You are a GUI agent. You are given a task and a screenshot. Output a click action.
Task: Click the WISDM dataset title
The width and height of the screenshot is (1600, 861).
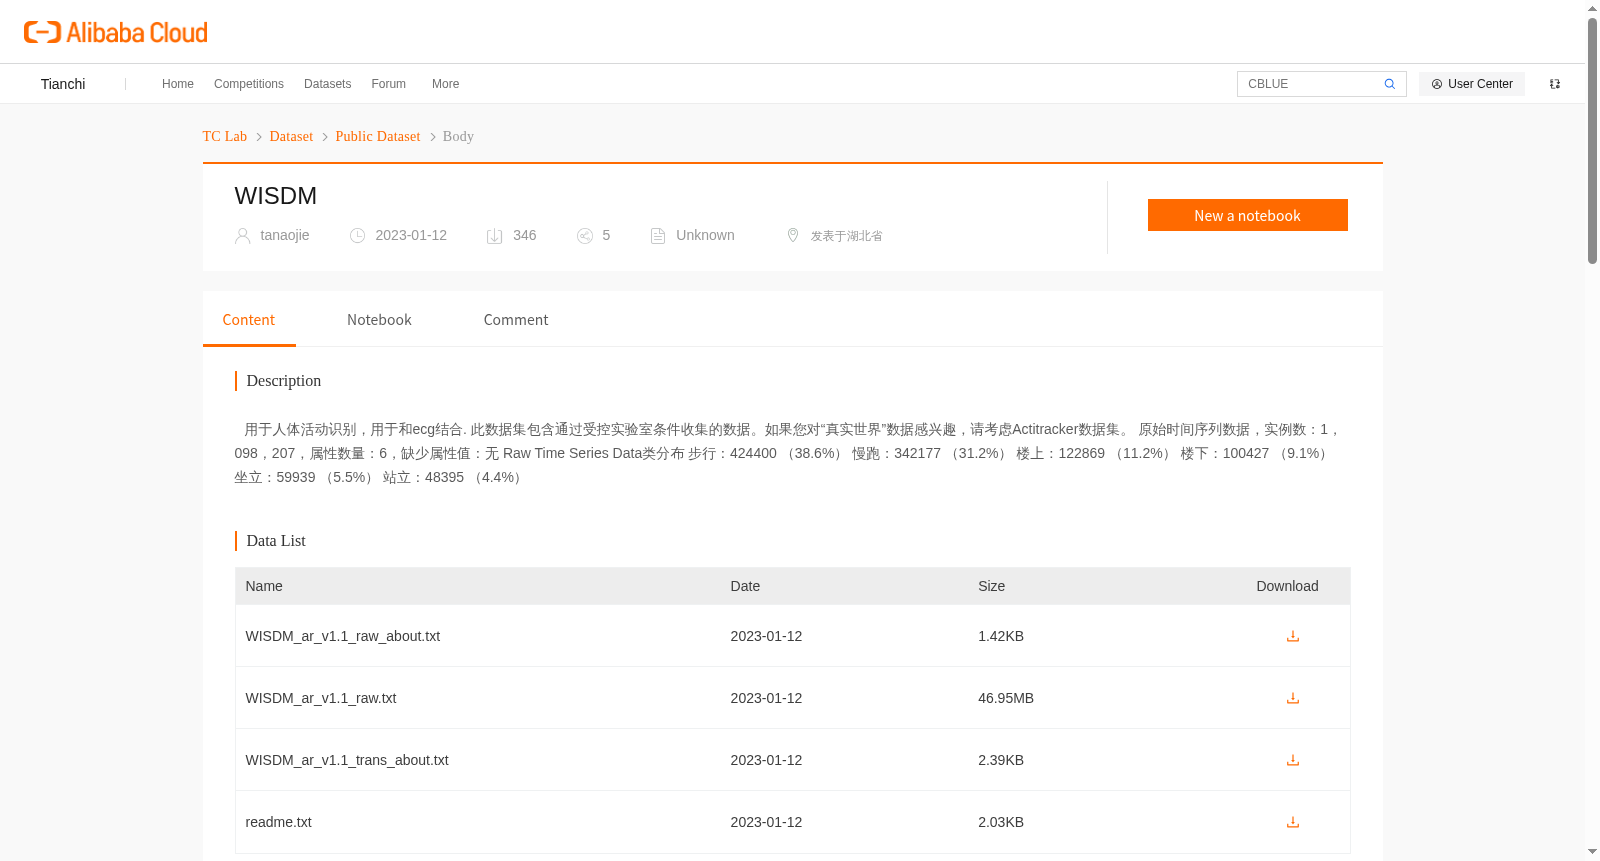point(276,196)
